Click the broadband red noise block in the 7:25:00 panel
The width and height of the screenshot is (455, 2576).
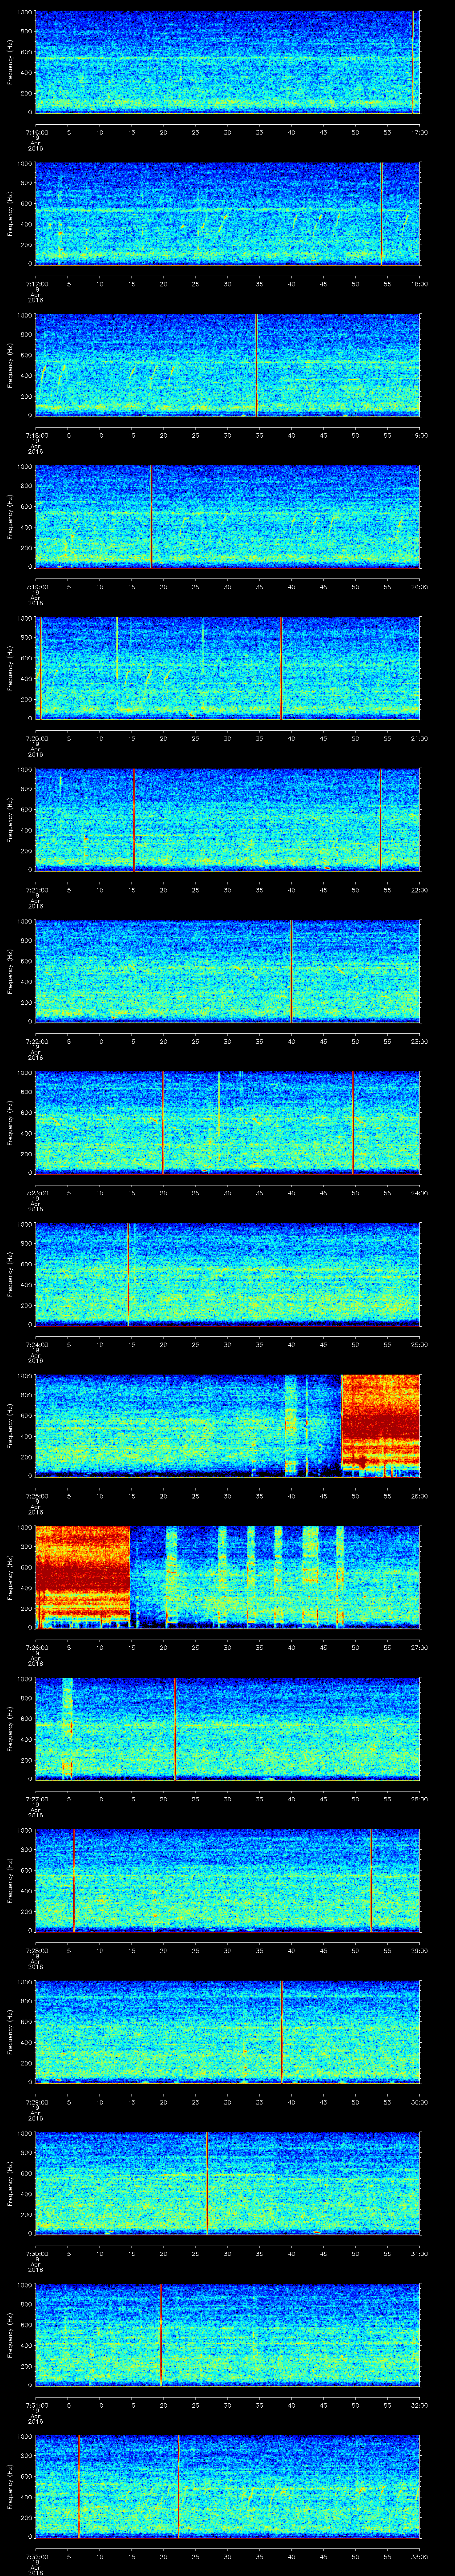(x=381, y=1423)
